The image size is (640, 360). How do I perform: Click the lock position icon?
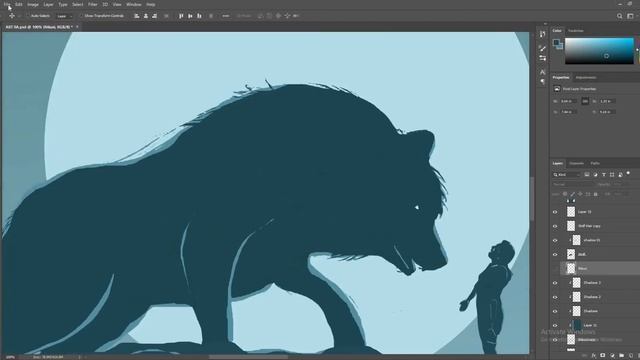[580, 194]
